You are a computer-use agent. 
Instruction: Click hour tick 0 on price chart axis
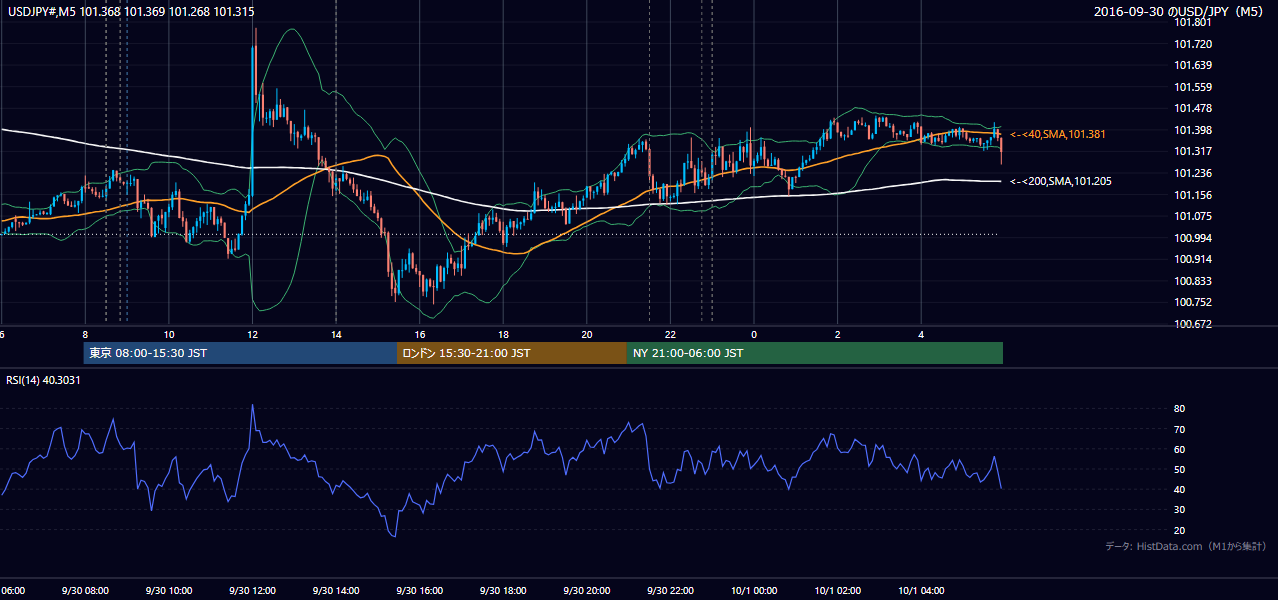754,334
